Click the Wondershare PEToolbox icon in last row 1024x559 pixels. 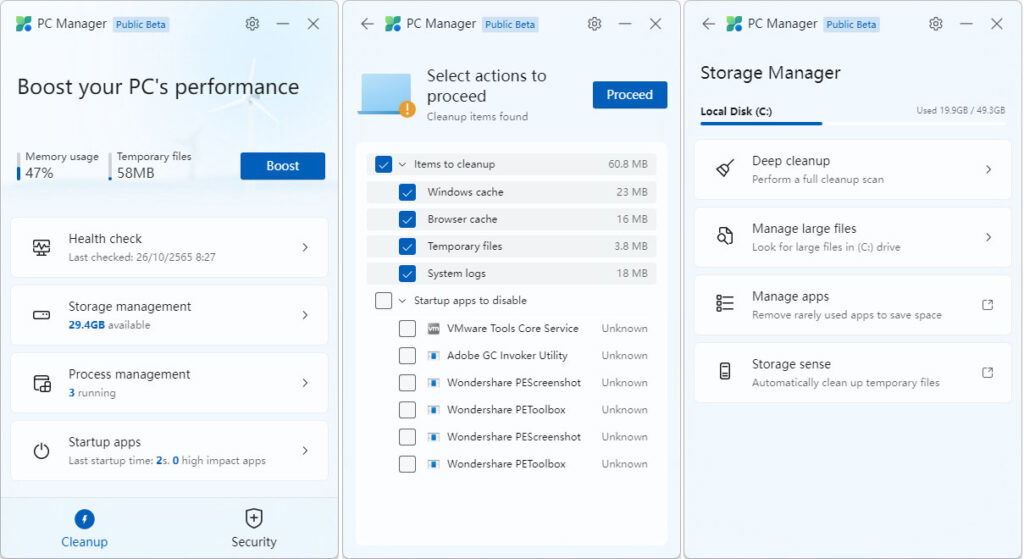click(x=433, y=464)
